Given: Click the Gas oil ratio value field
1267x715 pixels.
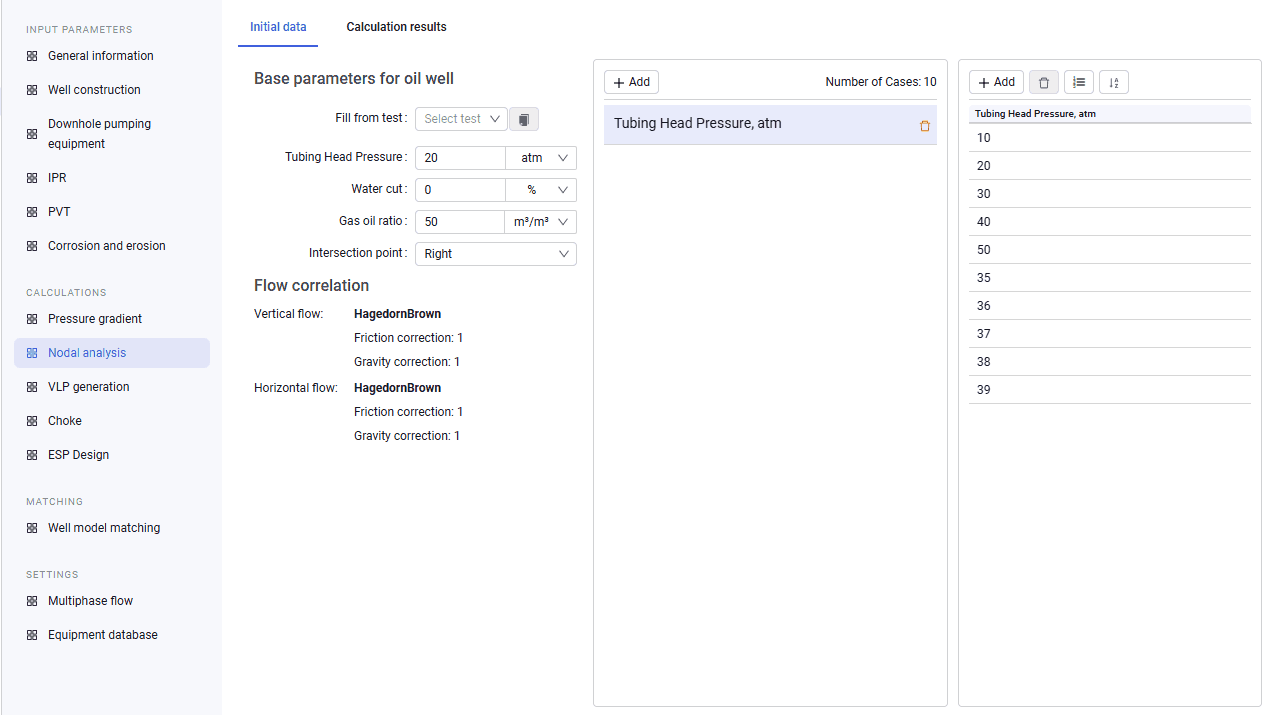Looking at the screenshot, I should (459, 222).
